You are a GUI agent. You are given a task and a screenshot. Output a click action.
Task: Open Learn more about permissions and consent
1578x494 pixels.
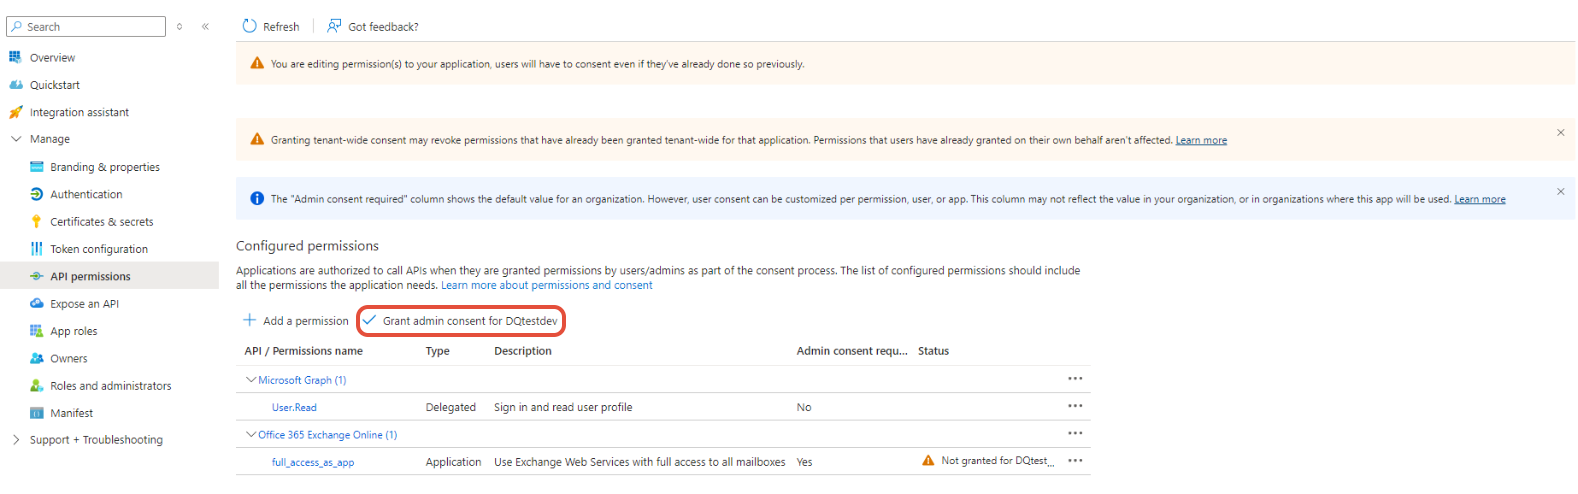click(x=547, y=285)
